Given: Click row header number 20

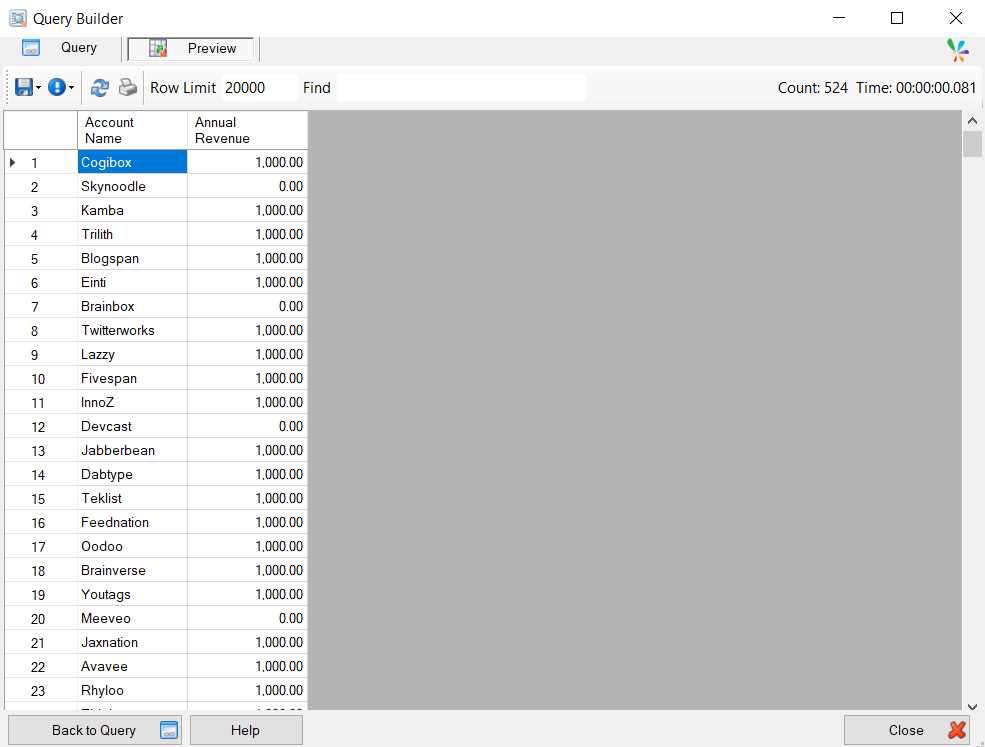Looking at the screenshot, I should [x=41, y=618].
